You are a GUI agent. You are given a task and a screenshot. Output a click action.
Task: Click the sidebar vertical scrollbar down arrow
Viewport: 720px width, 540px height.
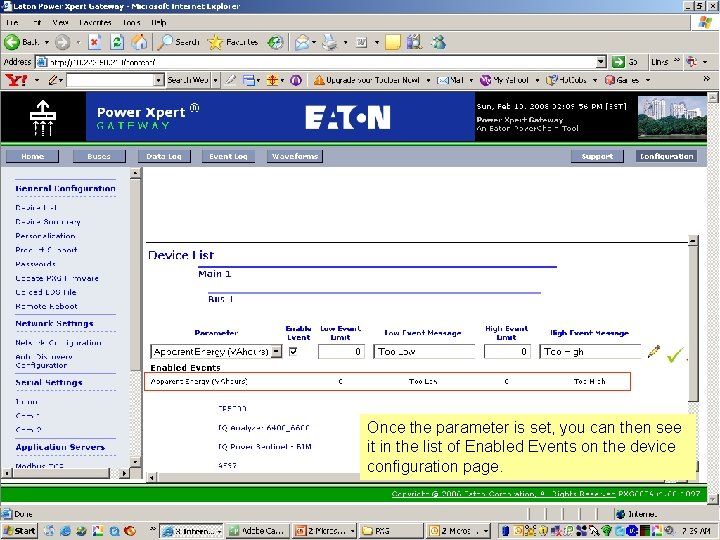[x=135, y=462]
